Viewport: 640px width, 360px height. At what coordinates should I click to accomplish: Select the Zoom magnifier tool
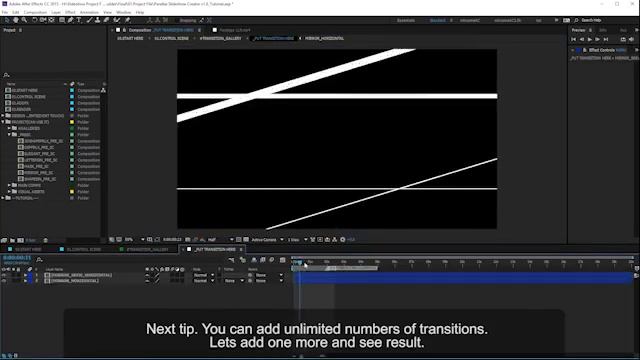pyautogui.click(x=24, y=20)
